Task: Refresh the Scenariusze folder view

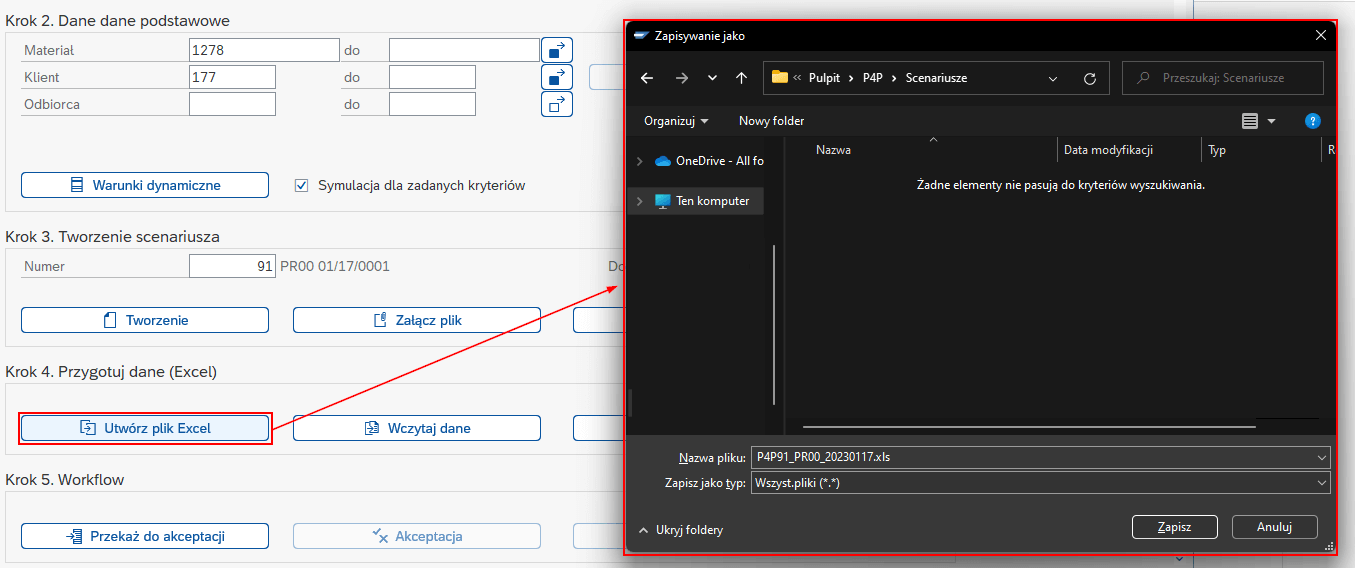Action: point(1090,78)
